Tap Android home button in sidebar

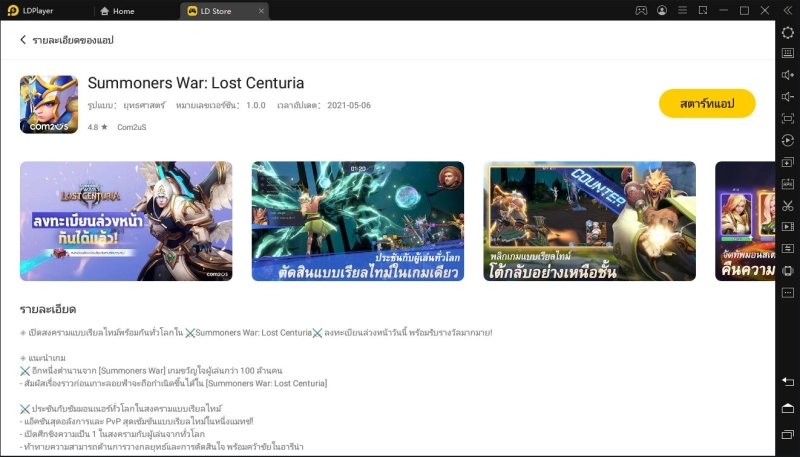point(788,408)
